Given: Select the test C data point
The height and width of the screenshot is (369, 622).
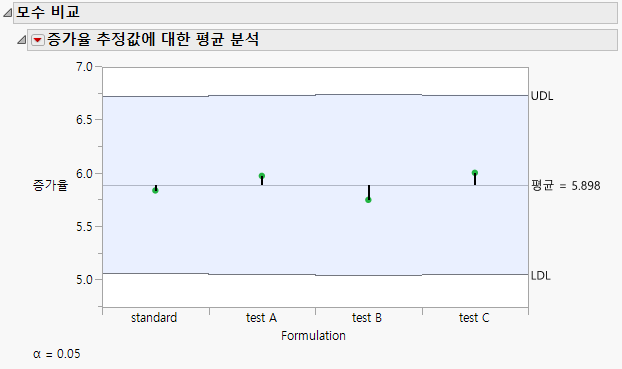Looking at the screenshot, I should pos(475,173).
